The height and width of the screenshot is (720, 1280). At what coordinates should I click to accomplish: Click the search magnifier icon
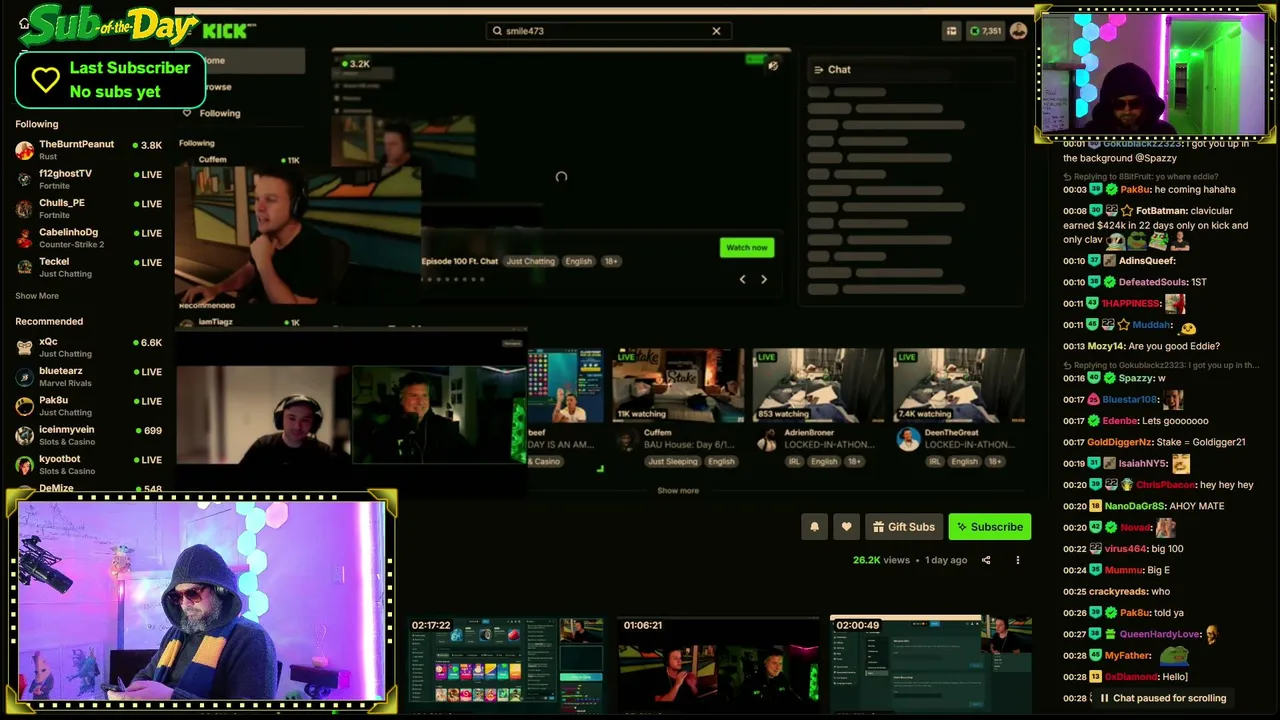[x=497, y=31]
